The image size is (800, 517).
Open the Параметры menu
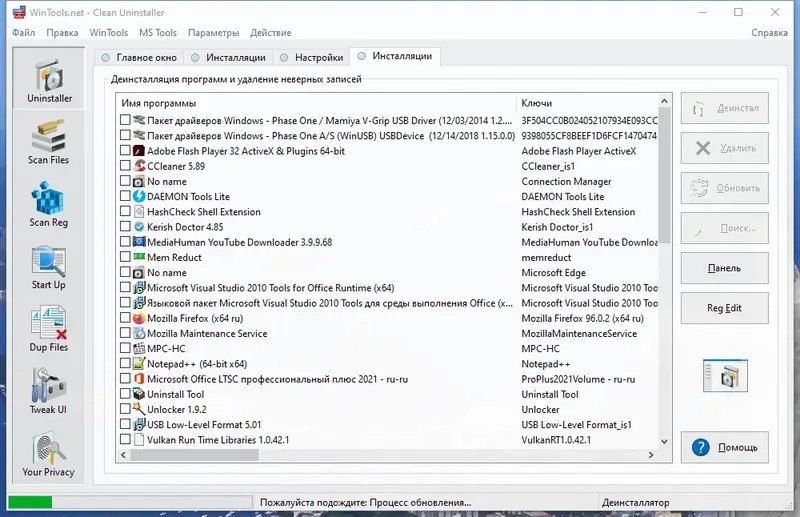[213, 33]
